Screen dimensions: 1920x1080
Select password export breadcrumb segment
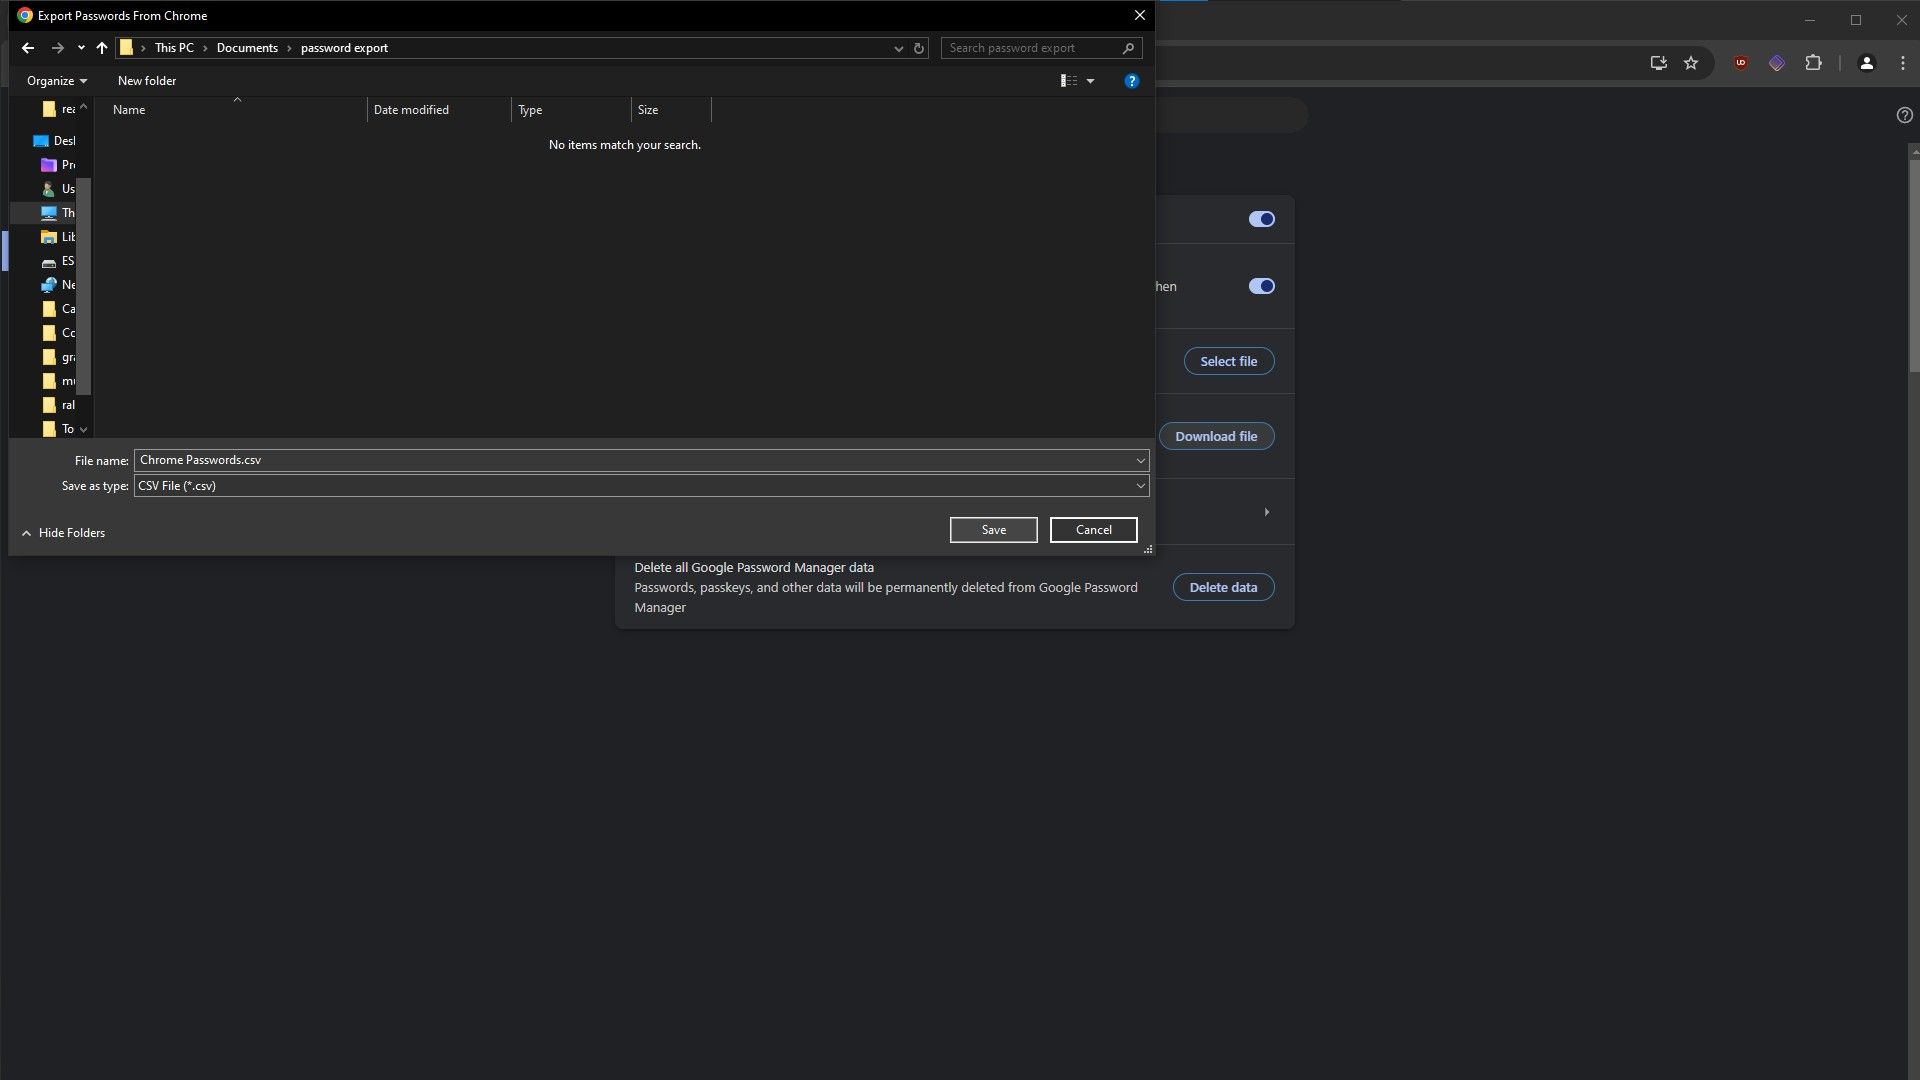click(344, 48)
